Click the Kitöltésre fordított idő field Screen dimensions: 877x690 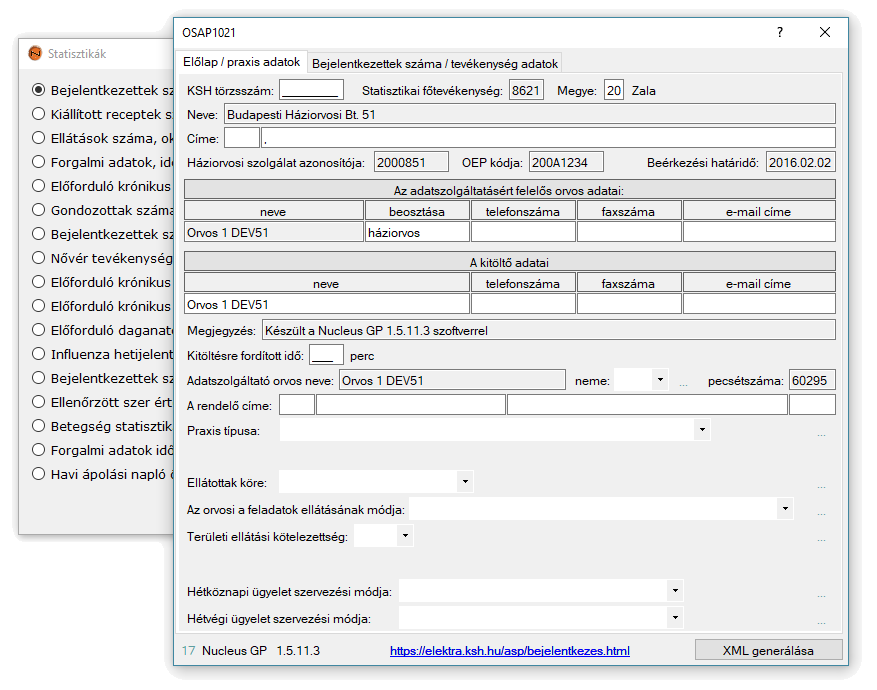pyautogui.click(x=326, y=355)
